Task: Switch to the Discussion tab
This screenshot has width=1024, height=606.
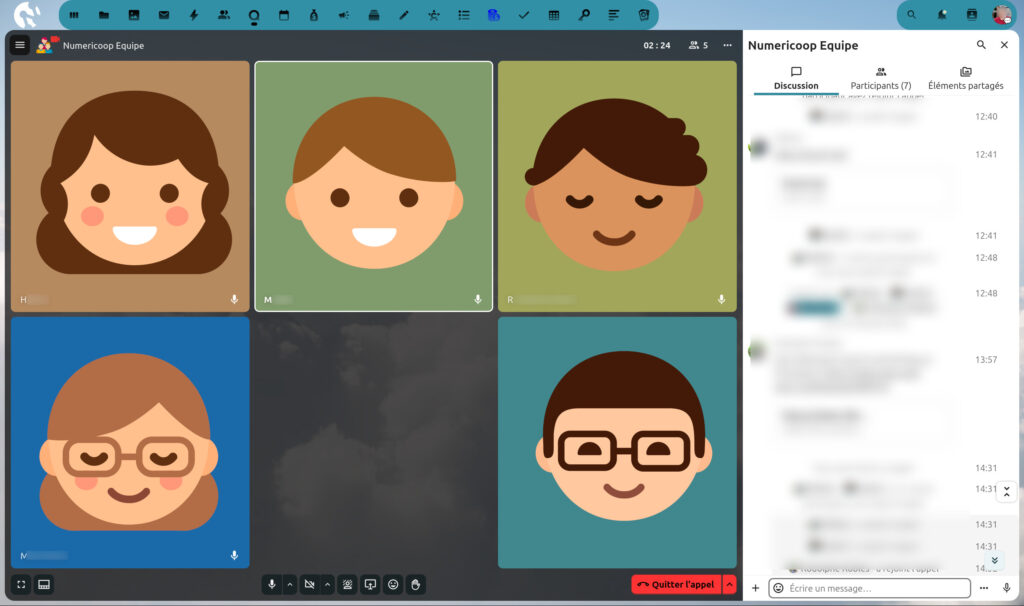Action: 796,78
